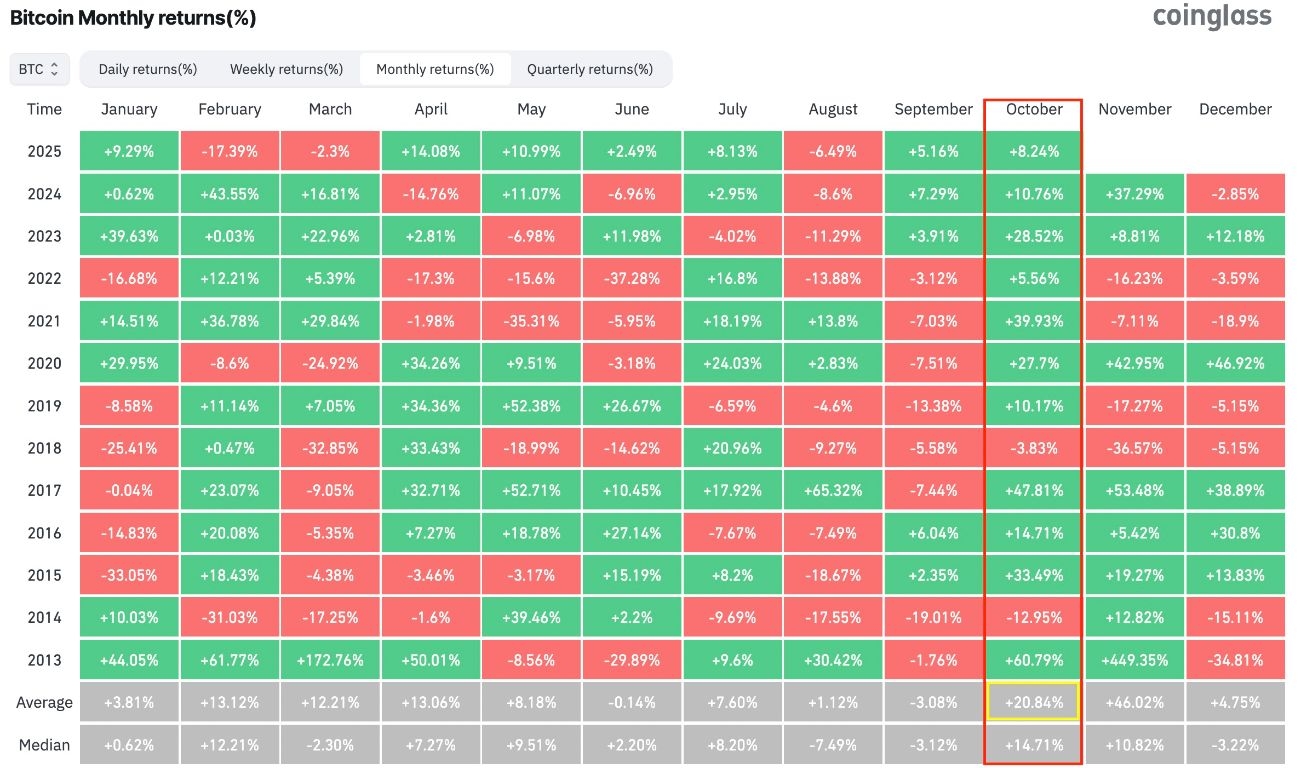Click the highlighted October Average cell showing +20.84%
This screenshot has height=768, width=1311.
(1033, 702)
